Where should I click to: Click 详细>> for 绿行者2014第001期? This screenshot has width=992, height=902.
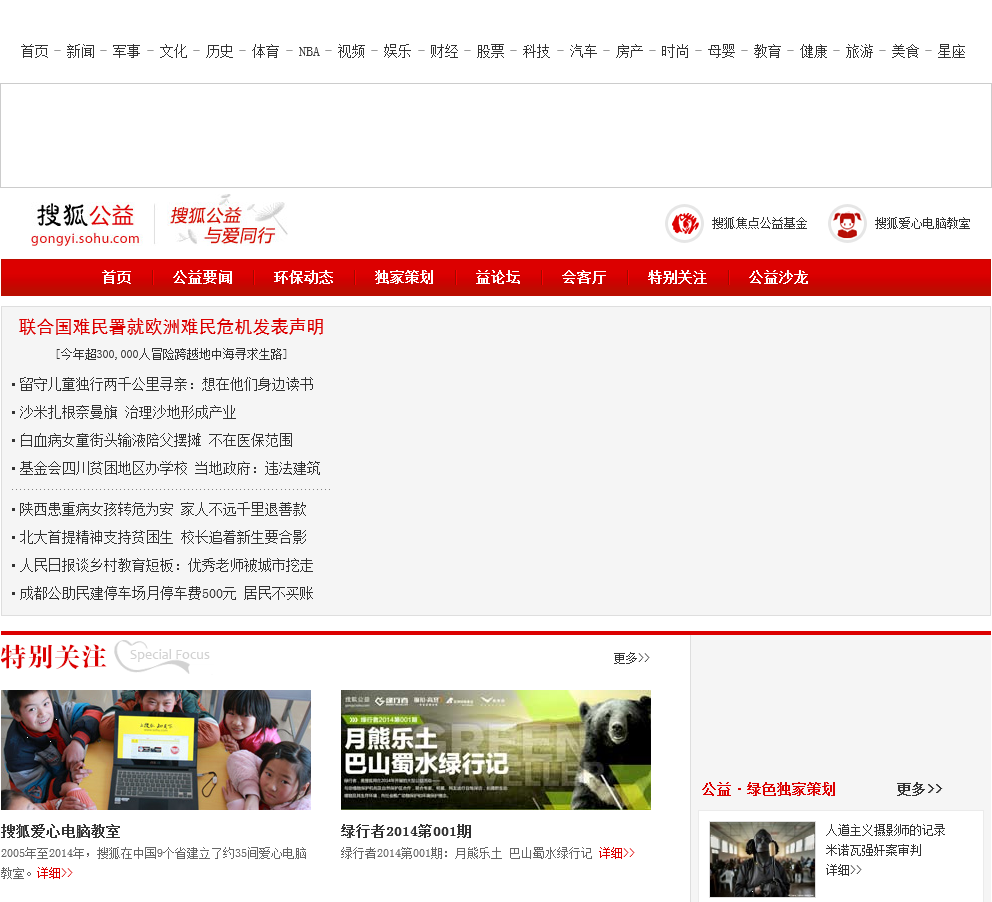[x=617, y=853]
